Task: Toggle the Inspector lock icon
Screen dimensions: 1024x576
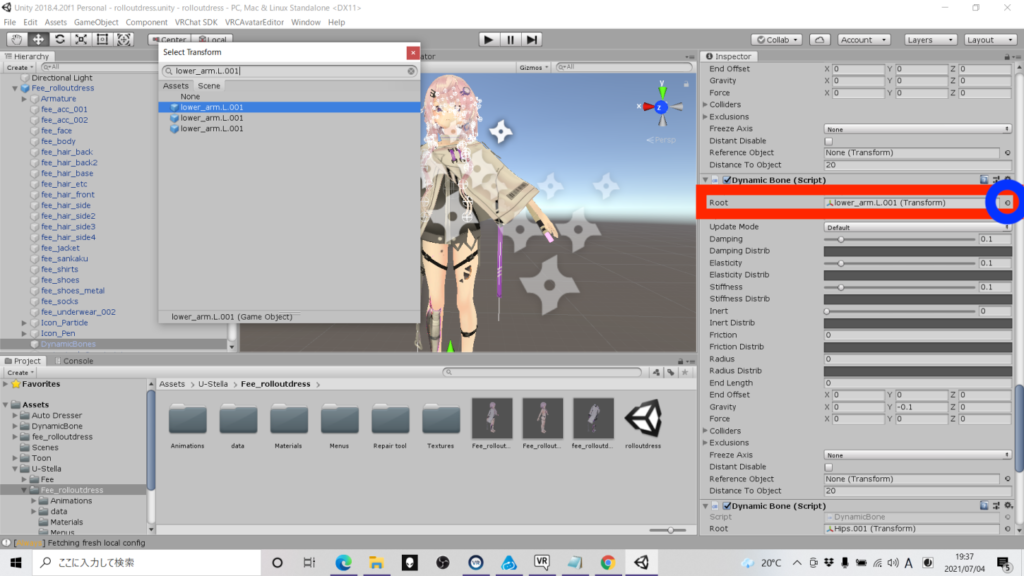Action: click(x=1007, y=57)
